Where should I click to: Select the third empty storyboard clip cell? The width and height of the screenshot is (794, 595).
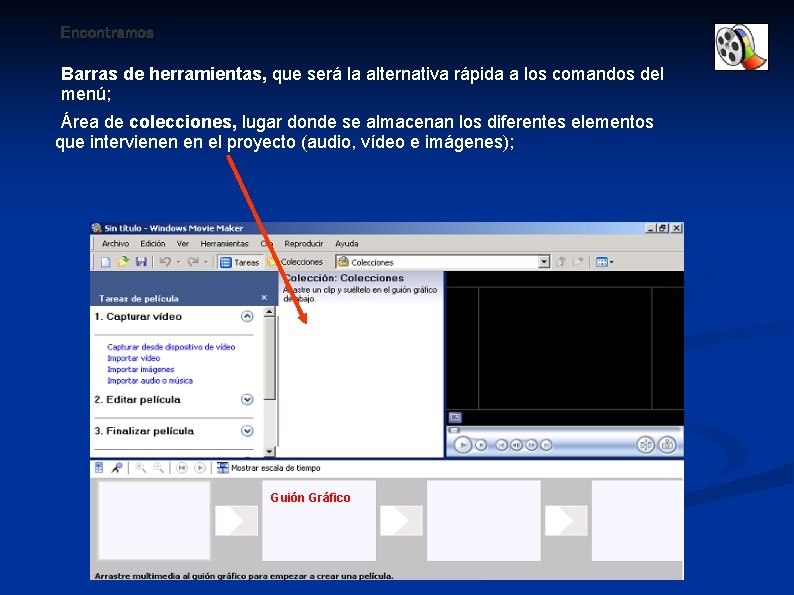484,521
